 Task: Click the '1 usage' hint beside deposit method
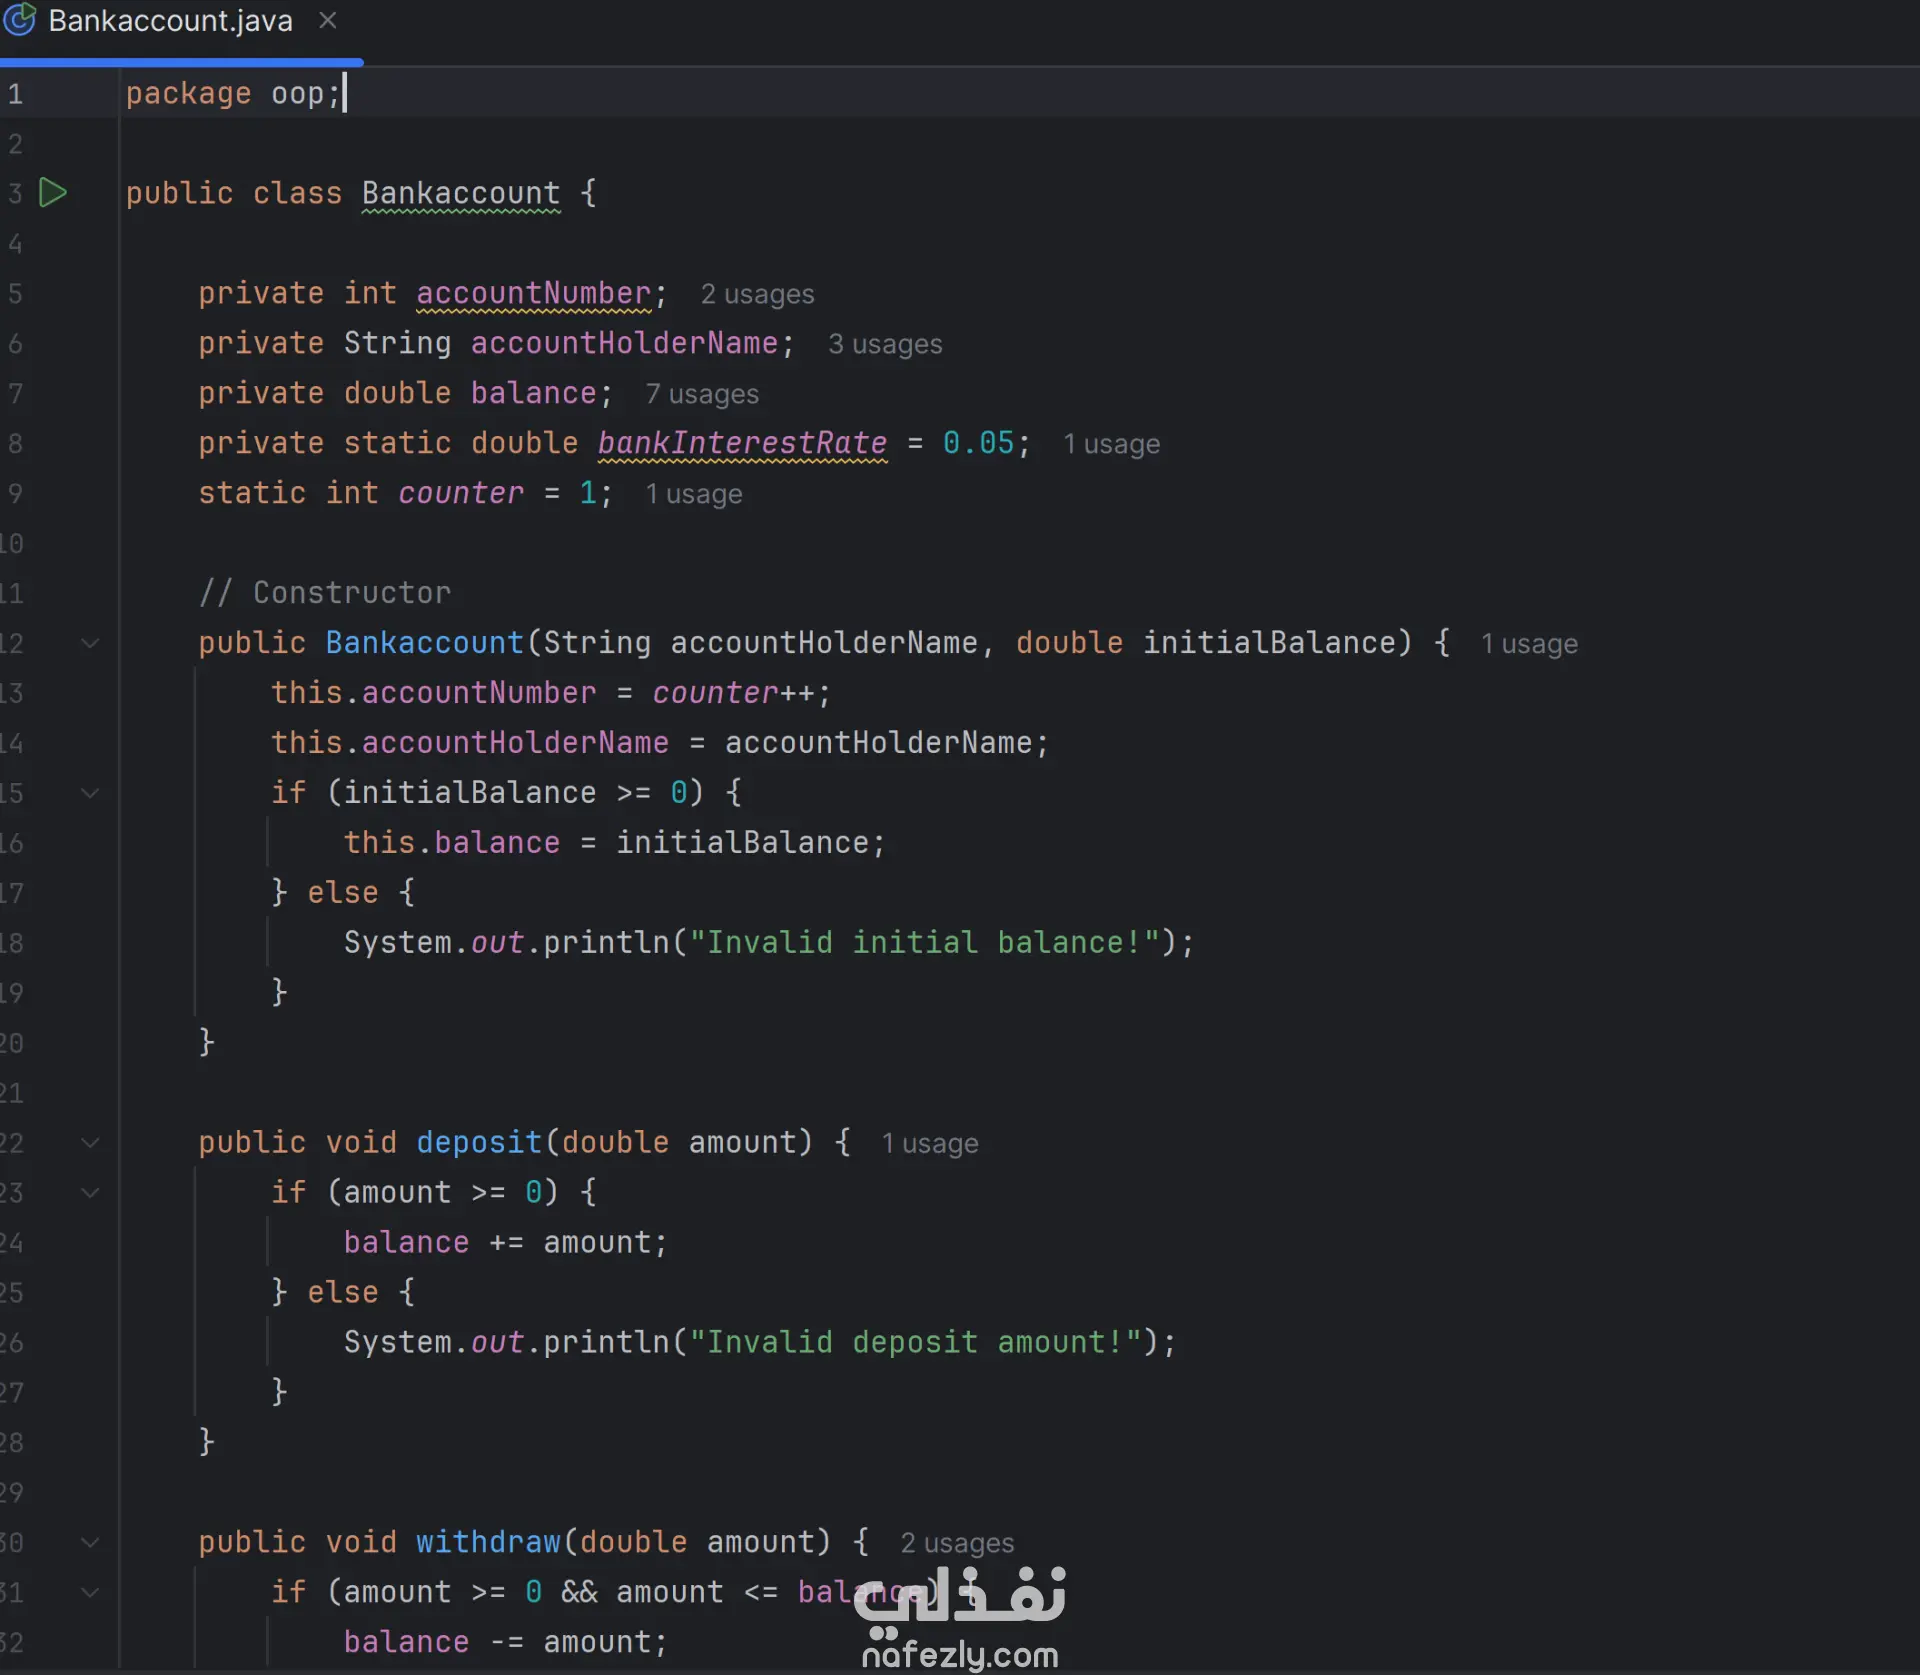click(x=929, y=1143)
